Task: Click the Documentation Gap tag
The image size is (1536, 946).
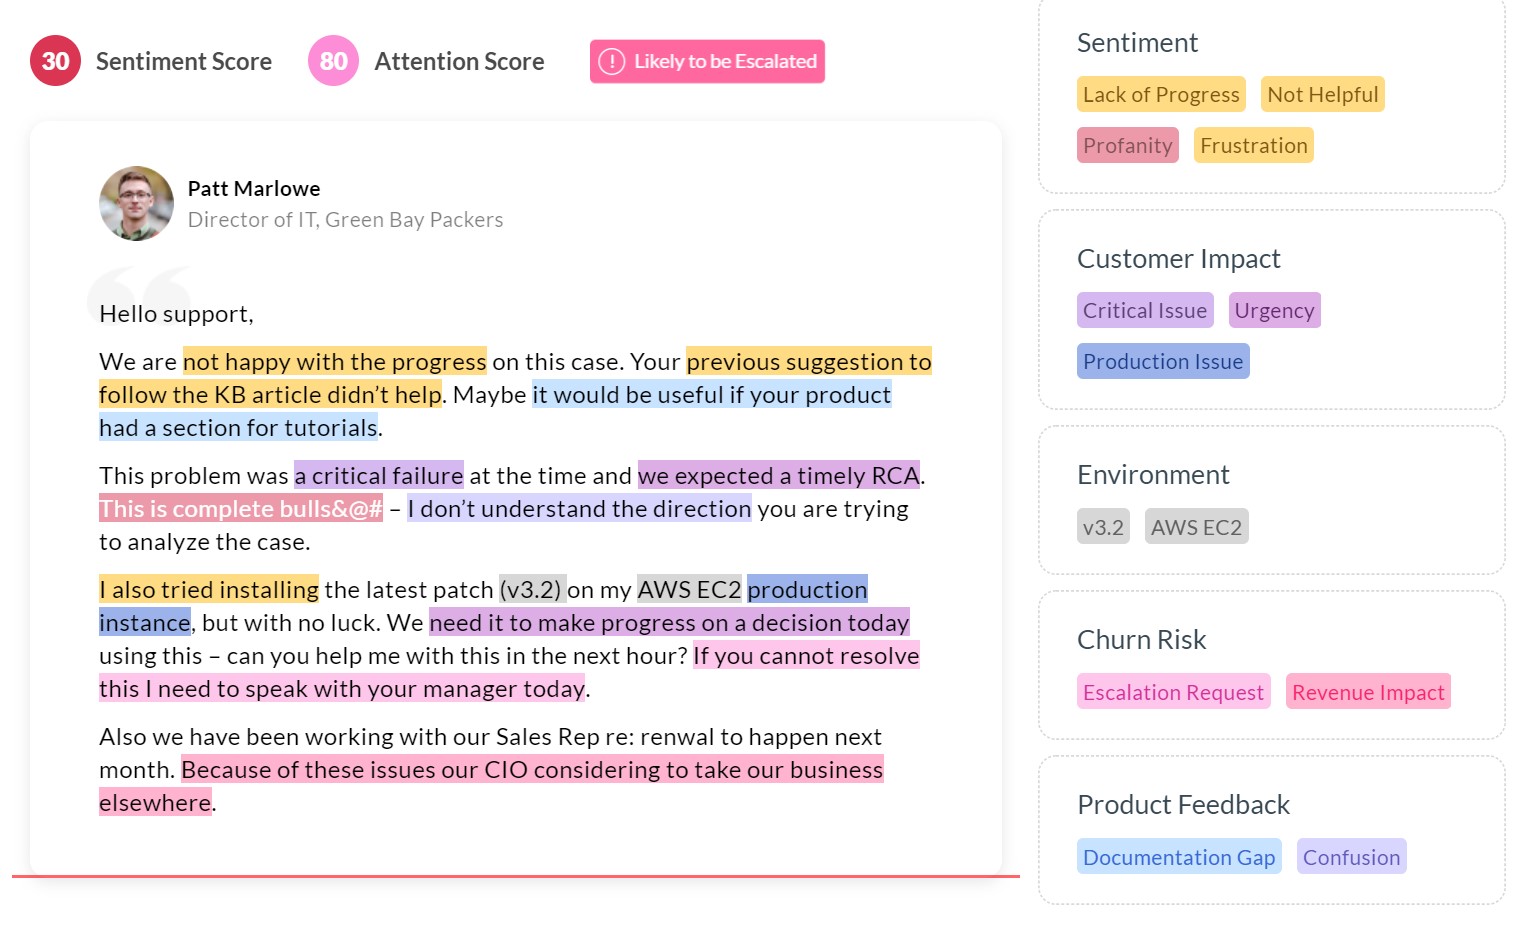Action: pos(1179,857)
